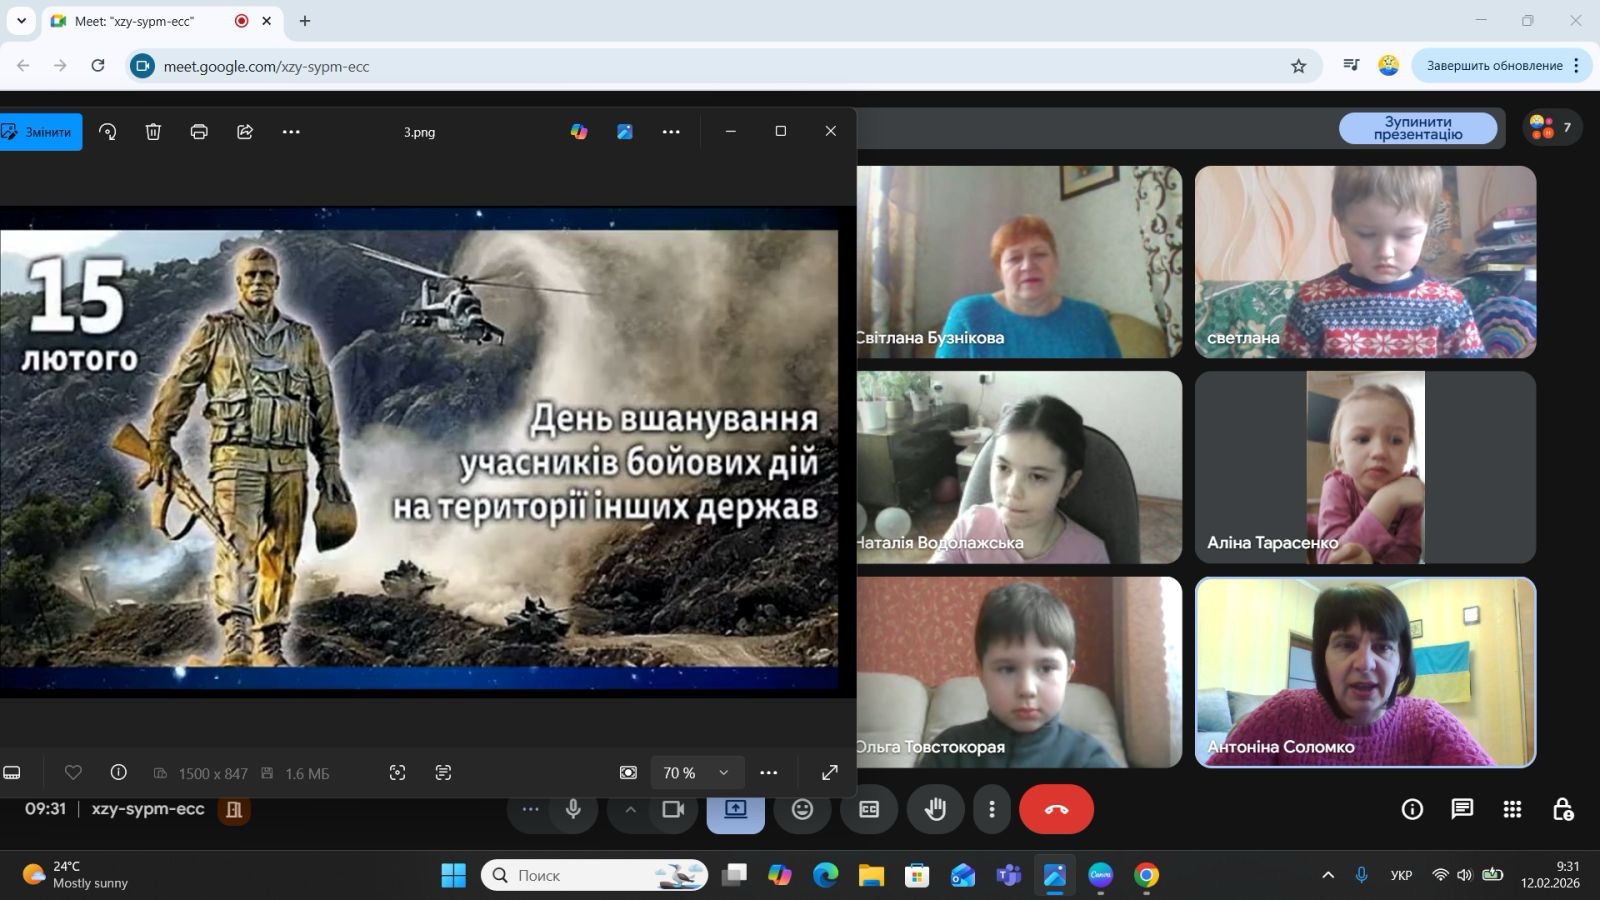Mute the microphone in Meet
Image resolution: width=1600 pixels, height=900 pixels.
tap(573, 809)
